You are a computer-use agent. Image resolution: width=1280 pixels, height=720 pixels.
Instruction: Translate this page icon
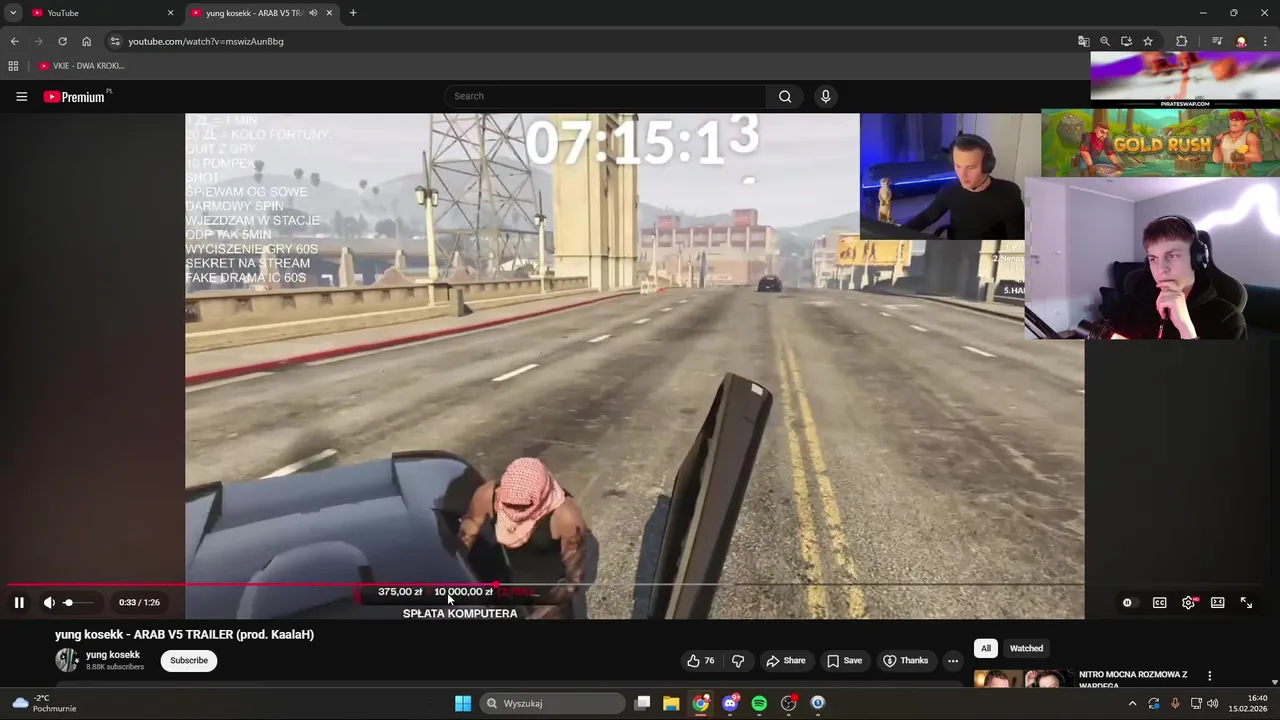pos(1083,41)
